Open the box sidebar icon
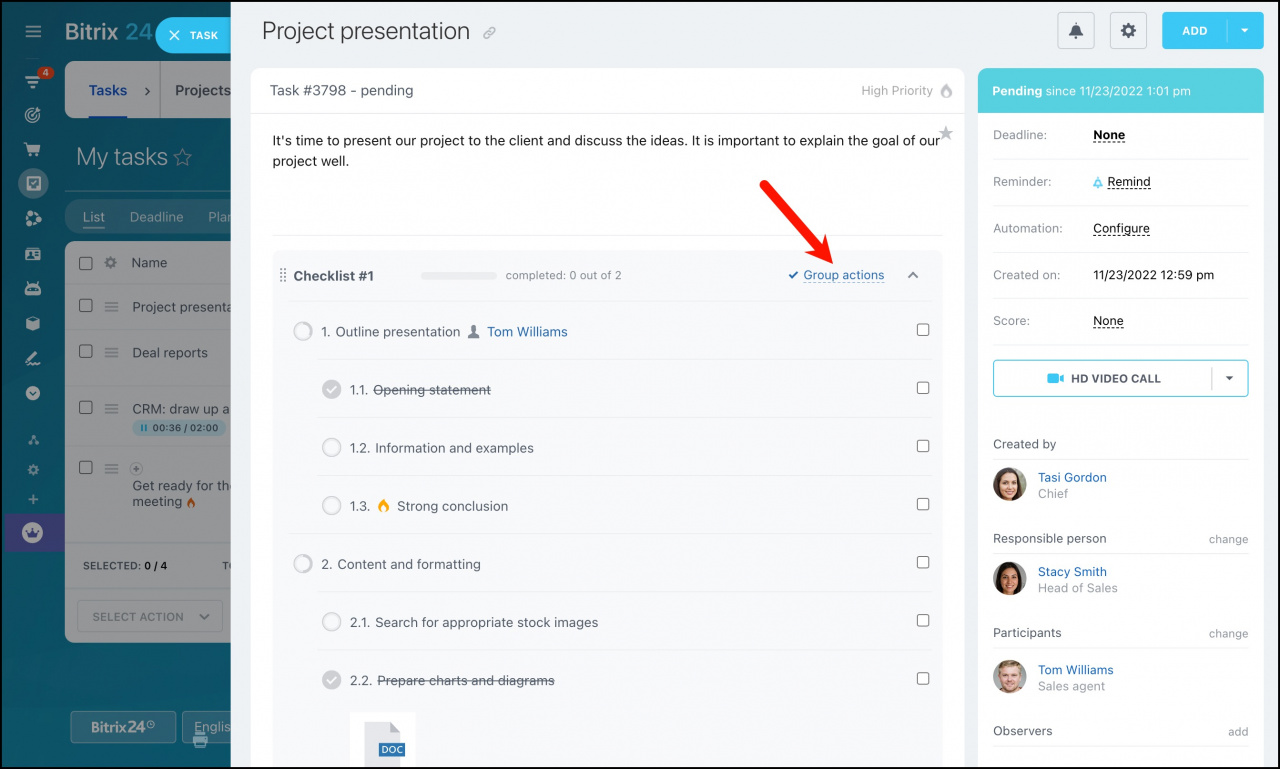1280x769 pixels. pos(33,323)
